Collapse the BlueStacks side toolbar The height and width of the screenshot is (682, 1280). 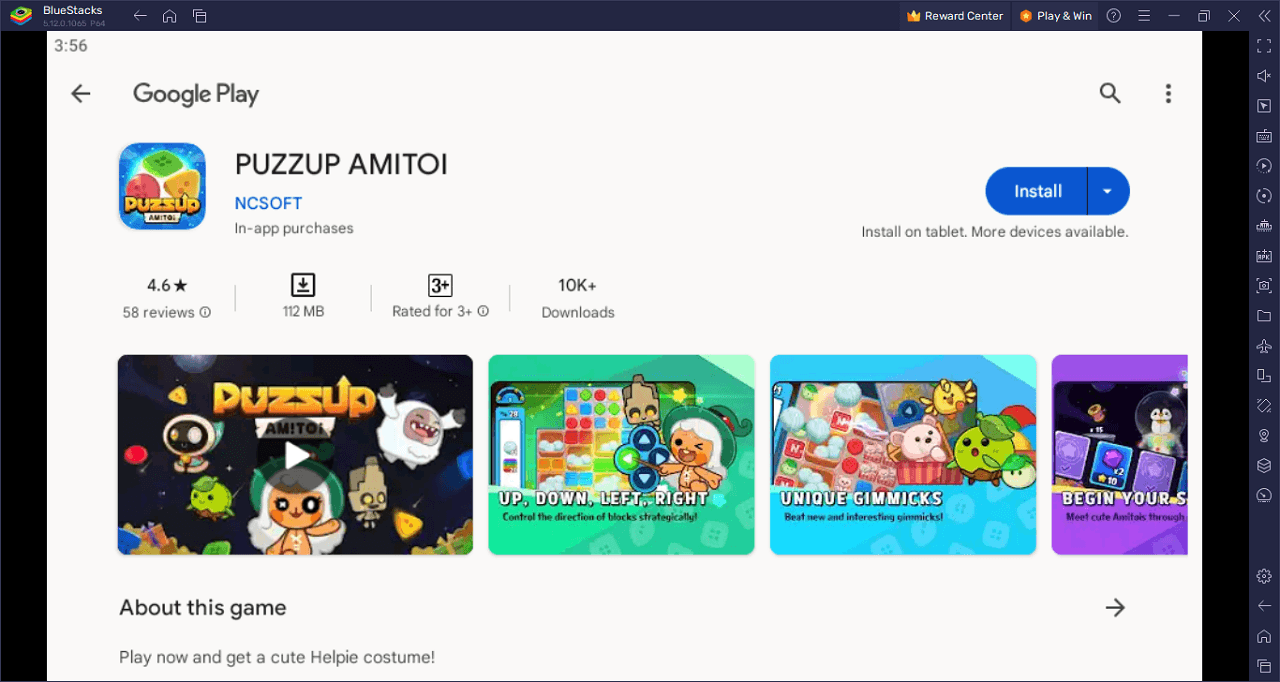pos(1264,16)
